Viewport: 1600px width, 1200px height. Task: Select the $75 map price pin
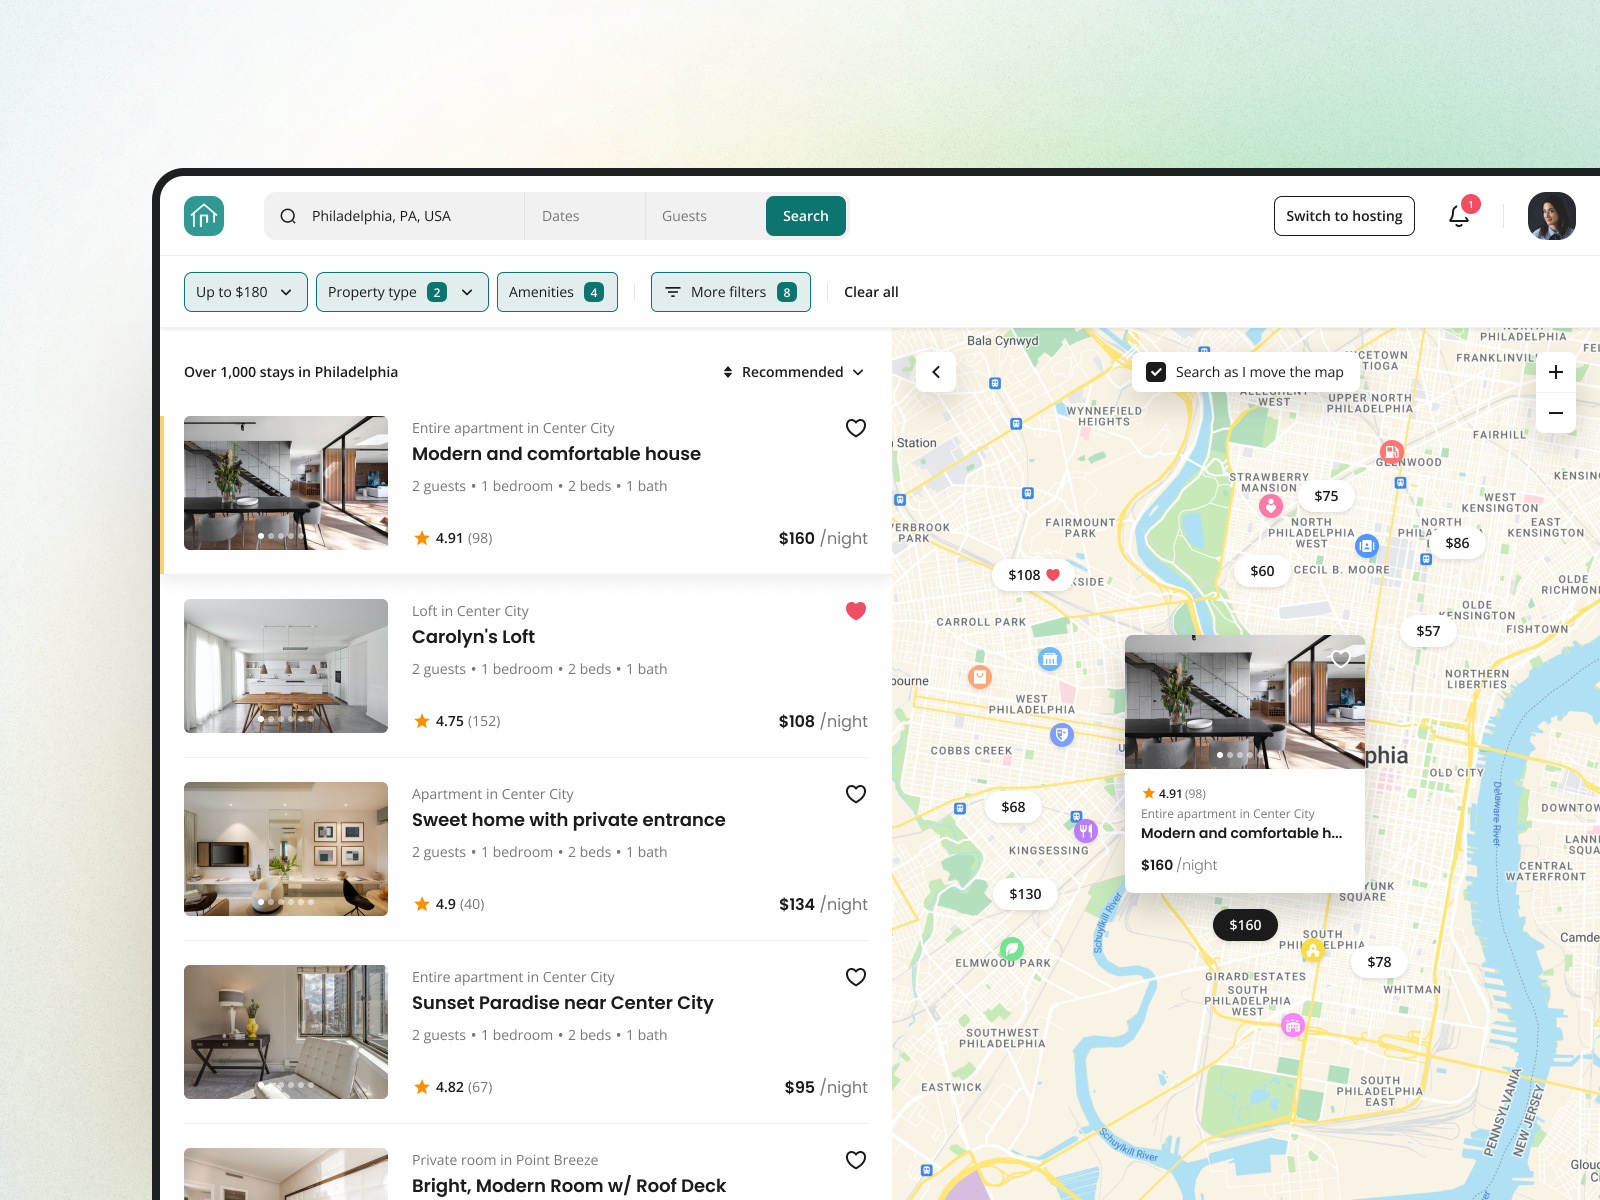pyautogui.click(x=1326, y=496)
